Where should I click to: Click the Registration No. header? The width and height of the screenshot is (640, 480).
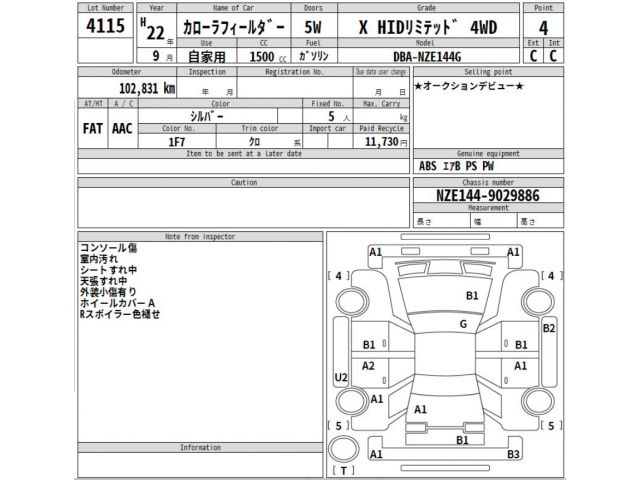pyautogui.click(x=294, y=72)
